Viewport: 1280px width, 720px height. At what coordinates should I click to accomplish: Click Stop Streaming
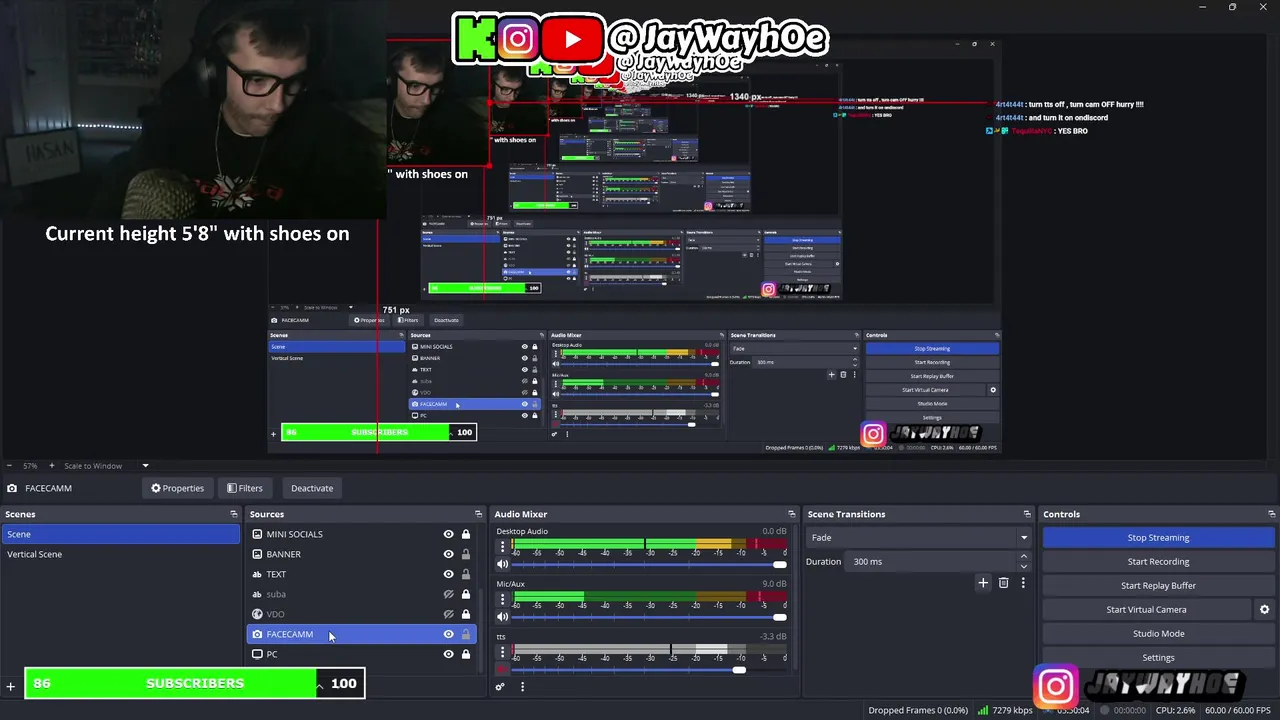1158,537
